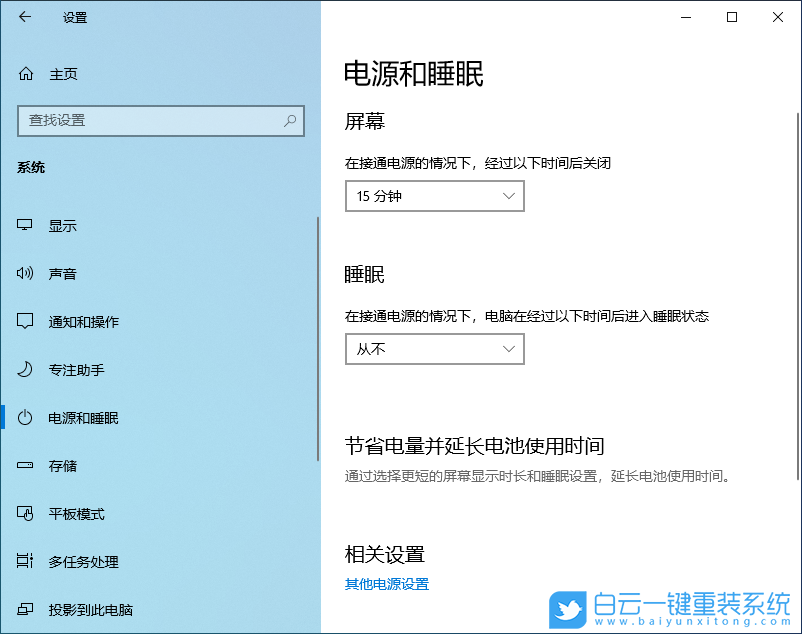Expand the sleep dropdown showing 从不
The height and width of the screenshot is (634, 802).
click(x=434, y=349)
